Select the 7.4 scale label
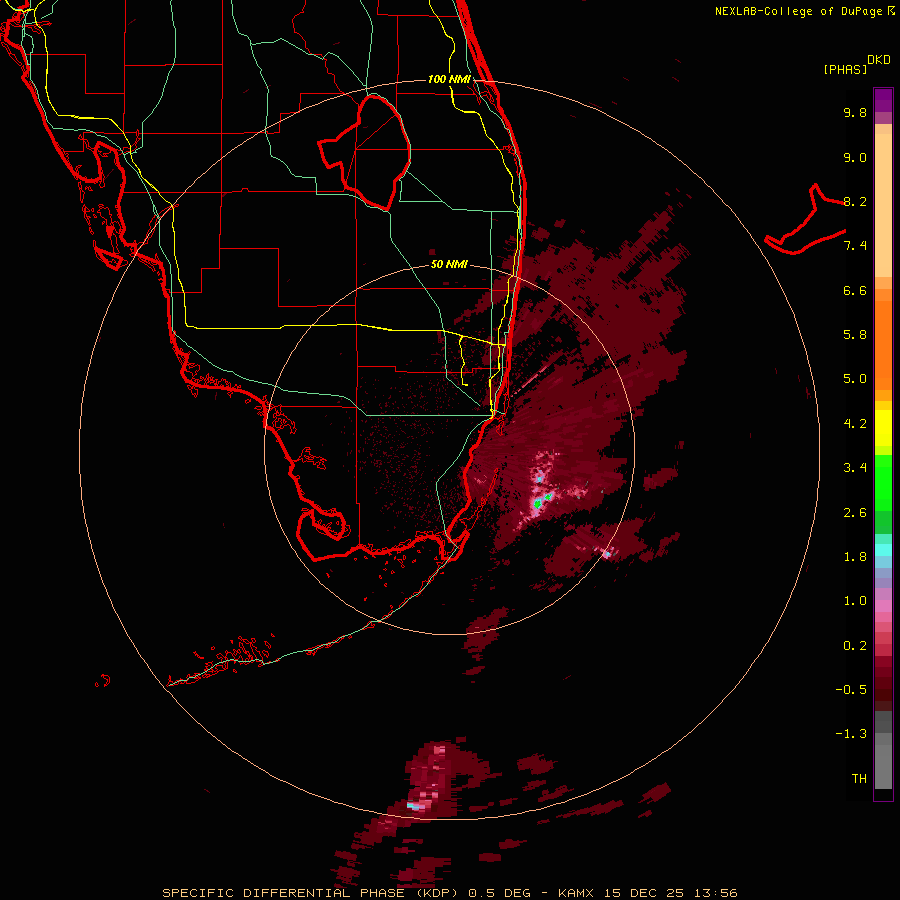The image size is (900, 900). coord(855,246)
